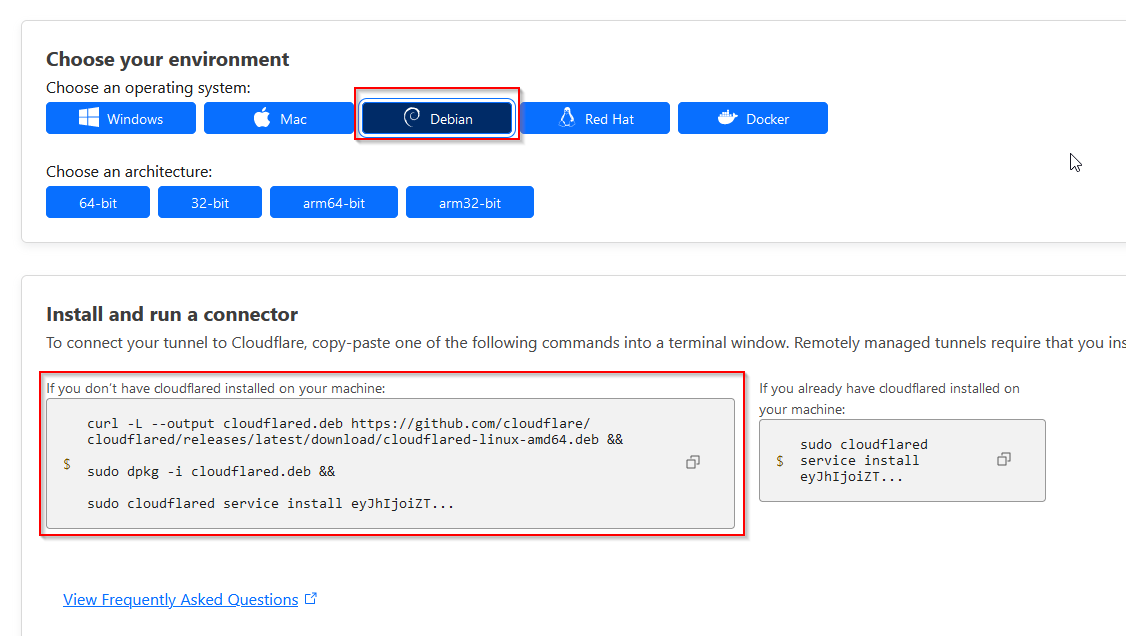Select the 64-bit architecture option
The image size is (1126, 636).
98,202
